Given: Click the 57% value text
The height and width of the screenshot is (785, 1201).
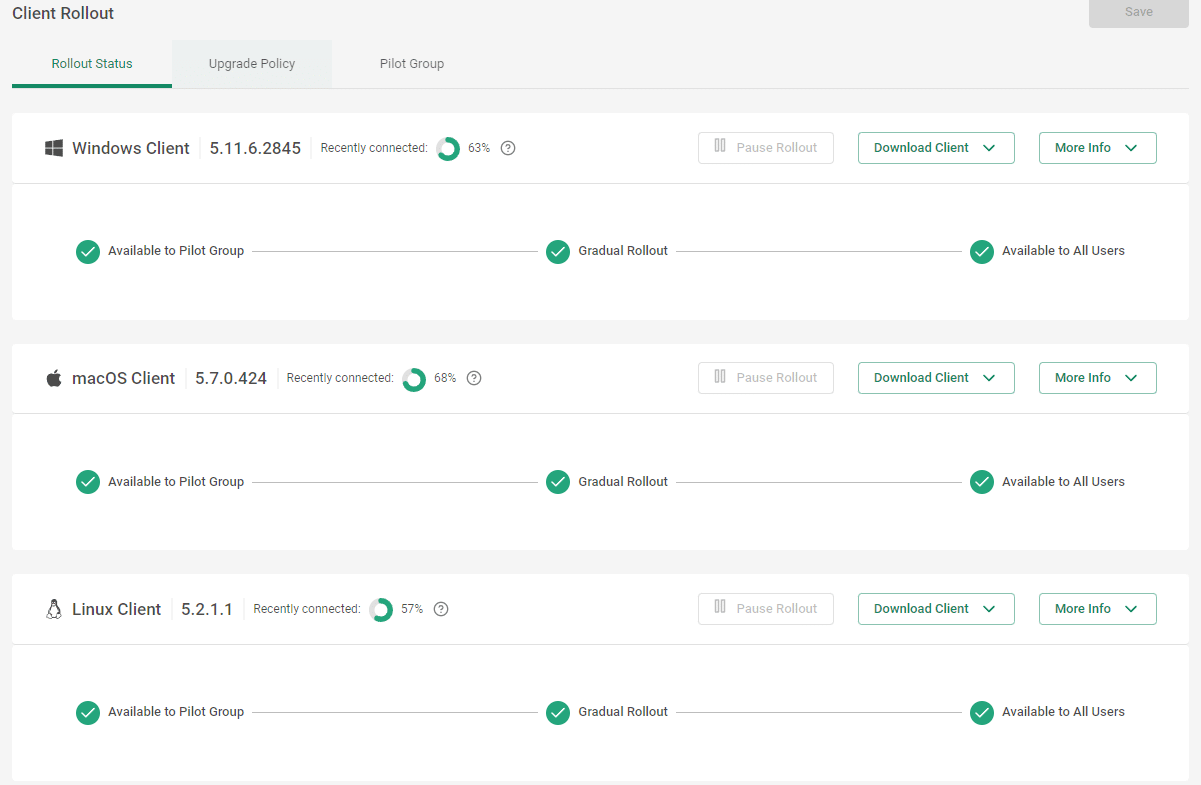Looking at the screenshot, I should click(412, 609).
